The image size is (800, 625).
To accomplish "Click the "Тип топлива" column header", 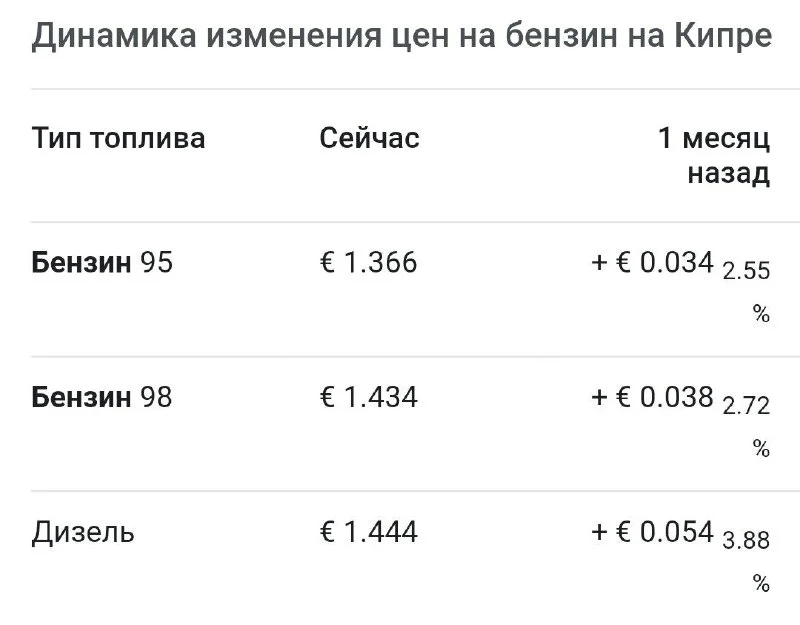I will pos(118,138).
